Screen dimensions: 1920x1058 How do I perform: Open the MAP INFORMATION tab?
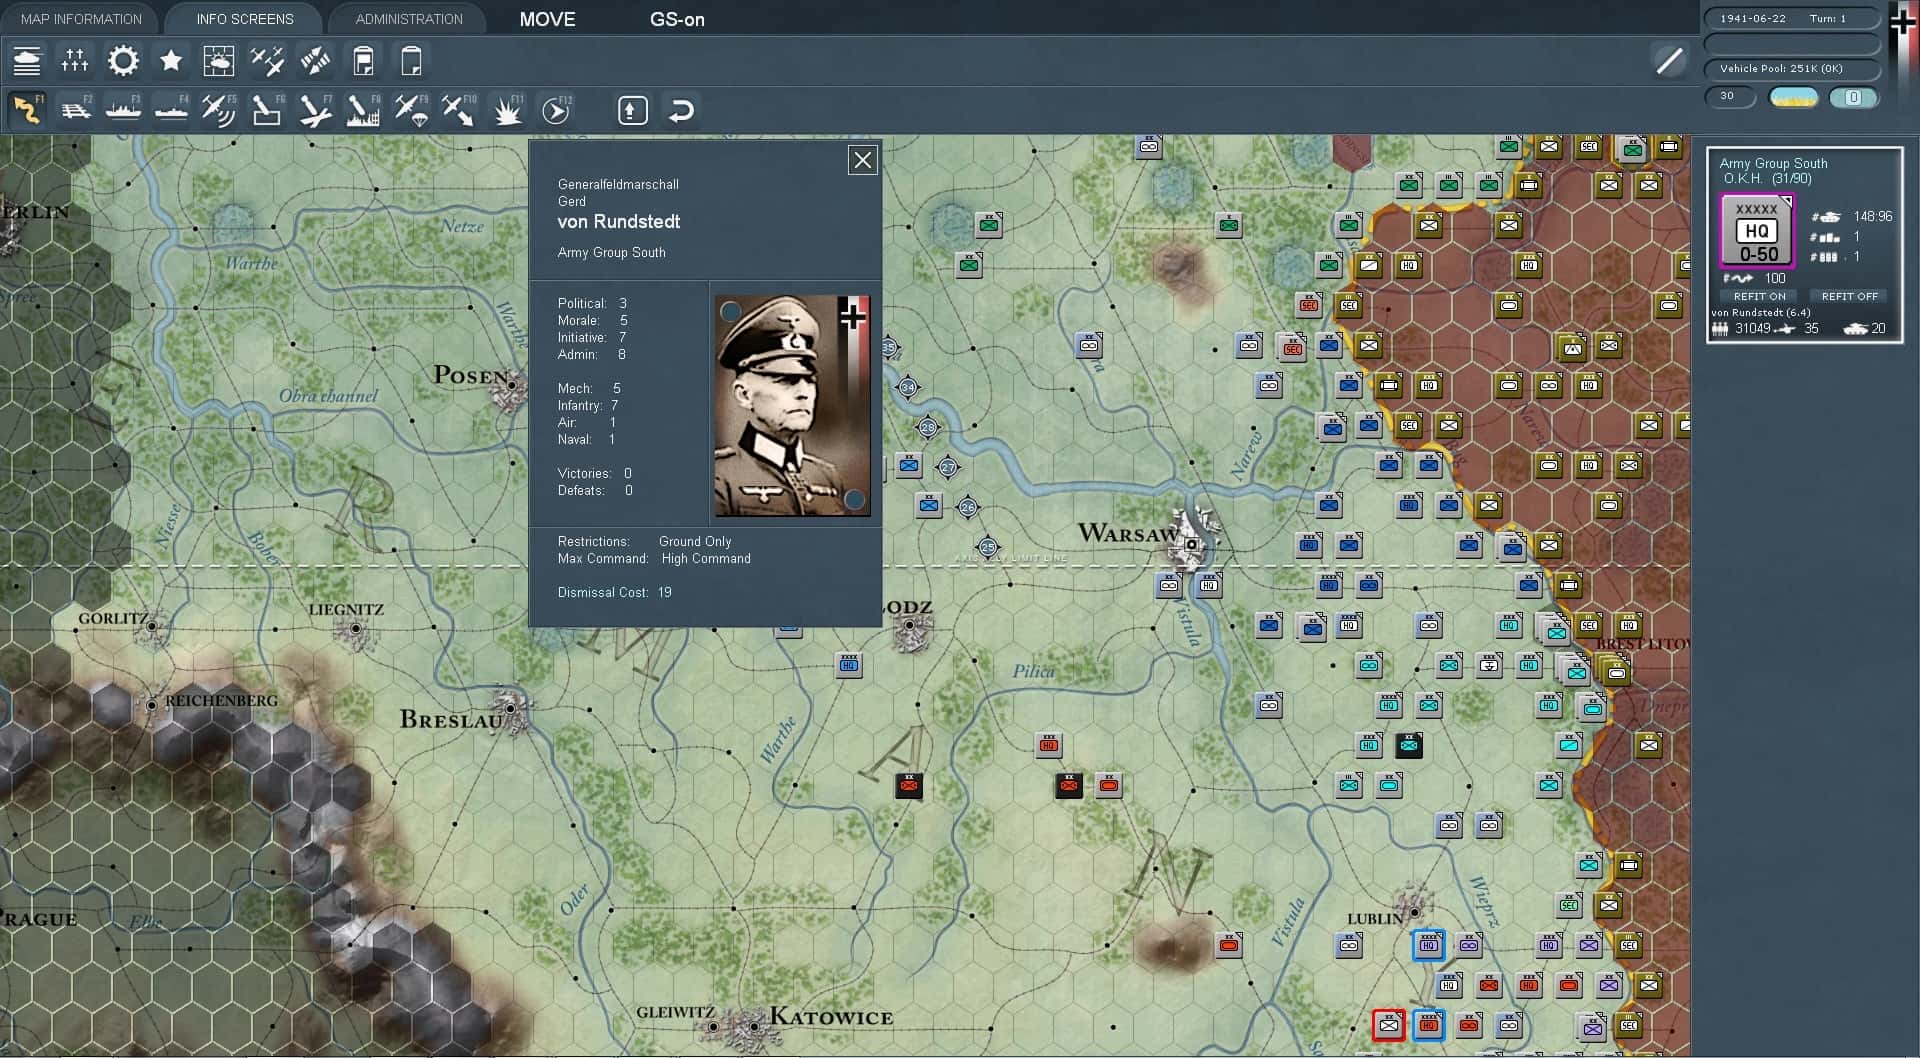tap(80, 18)
